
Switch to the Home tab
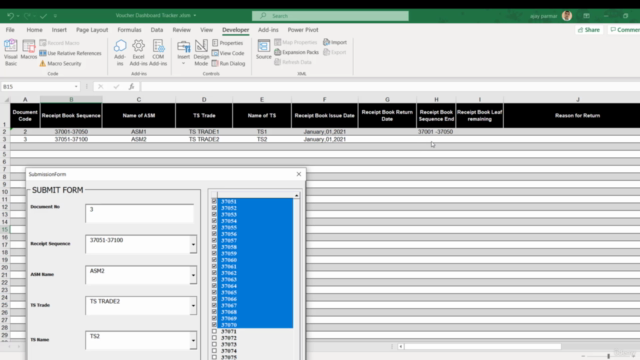pyautogui.click(x=34, y=30)
